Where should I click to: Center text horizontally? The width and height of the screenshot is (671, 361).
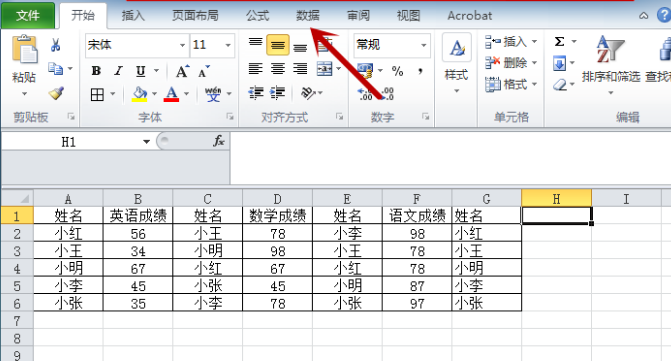(278, 68)
